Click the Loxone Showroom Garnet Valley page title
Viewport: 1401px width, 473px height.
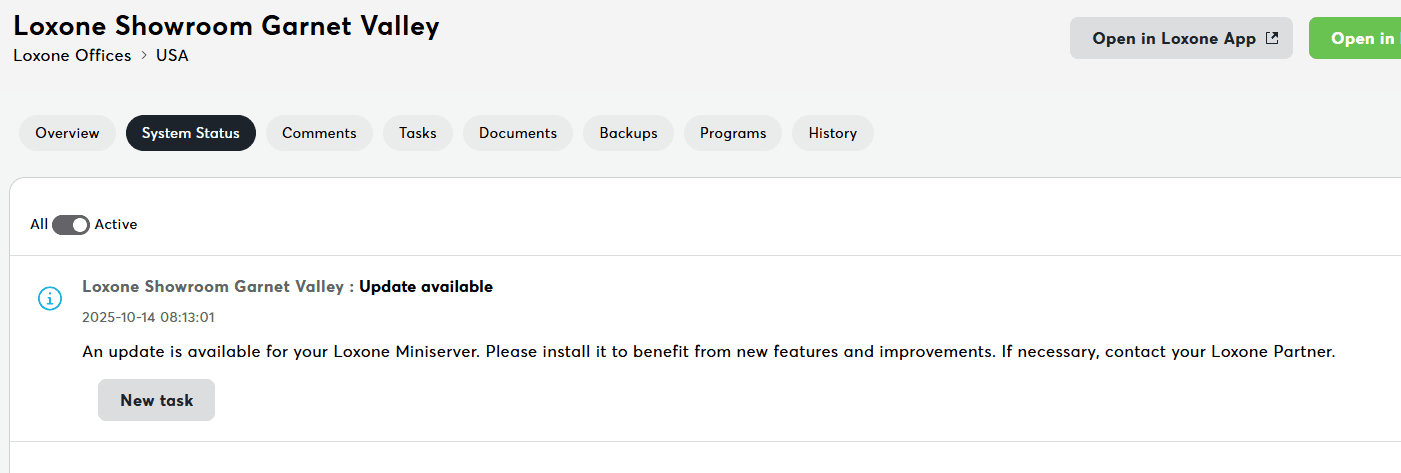click(x=226, y=25)
